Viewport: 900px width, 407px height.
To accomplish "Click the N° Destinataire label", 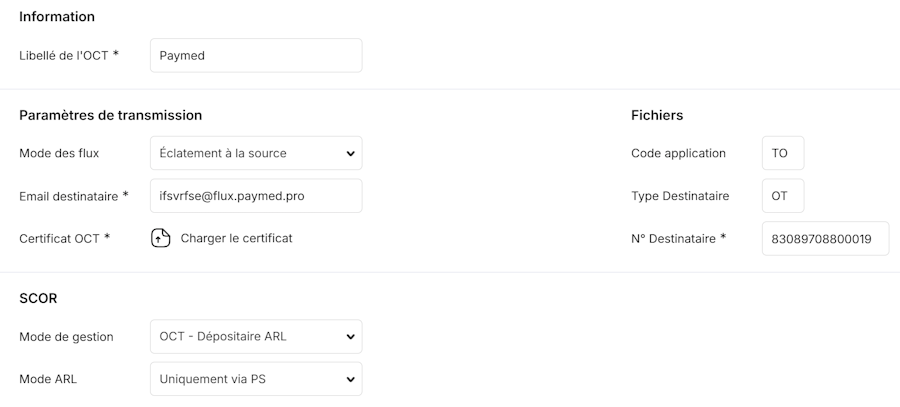I will (x=678, y=238).
